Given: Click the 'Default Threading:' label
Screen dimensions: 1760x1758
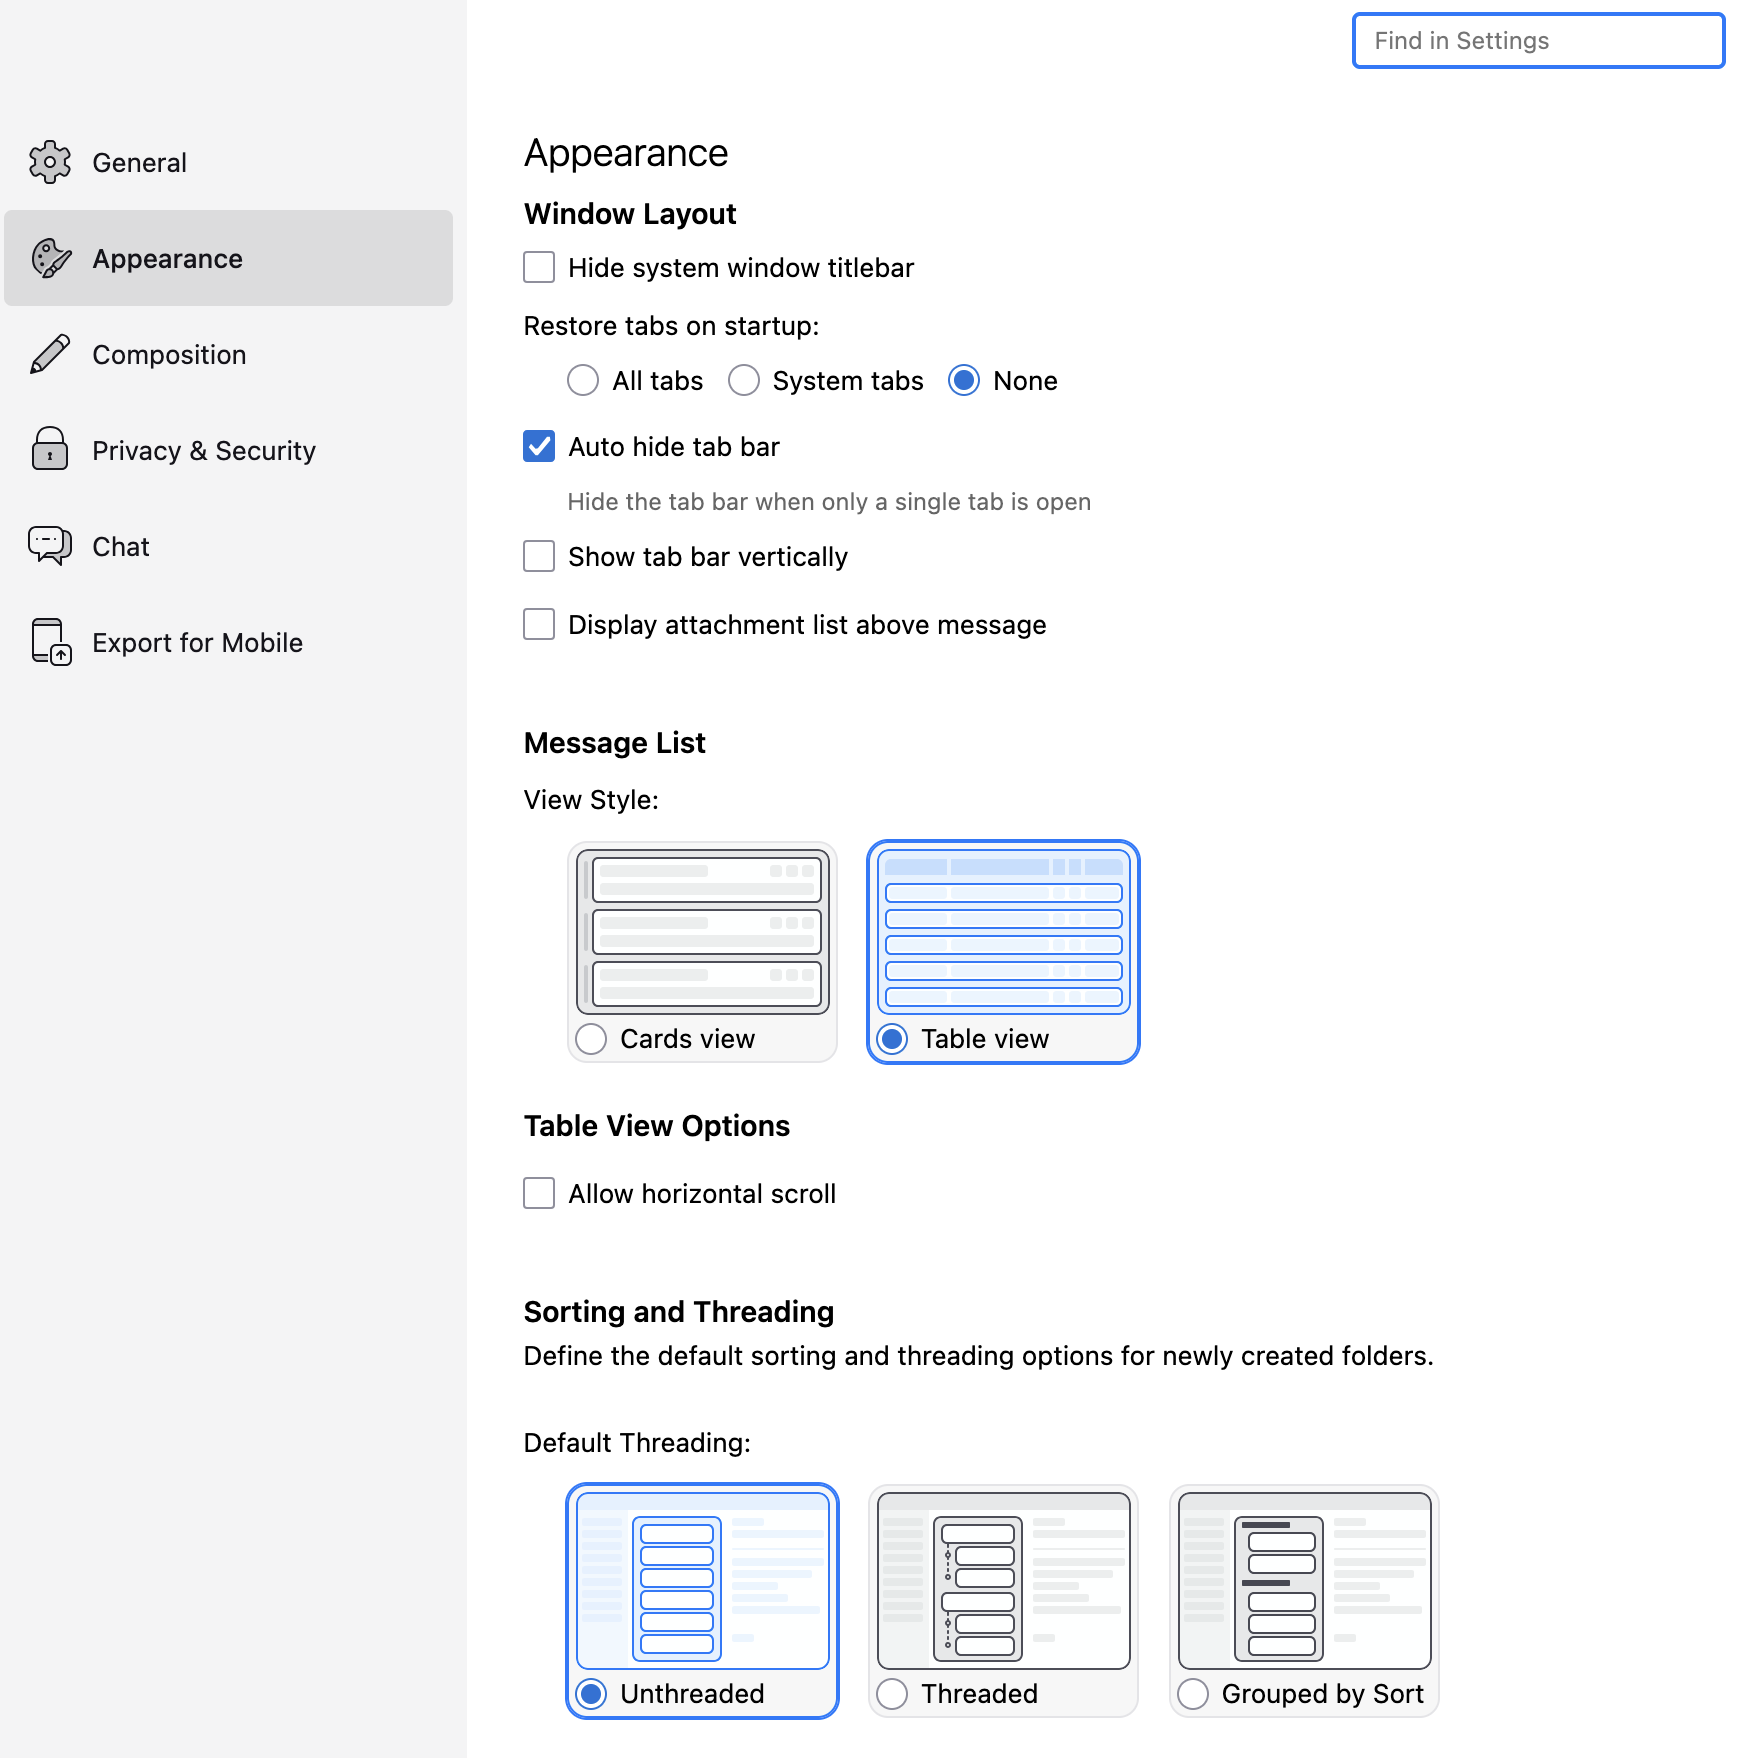Looking at the screenshot, I should 637,1443.
